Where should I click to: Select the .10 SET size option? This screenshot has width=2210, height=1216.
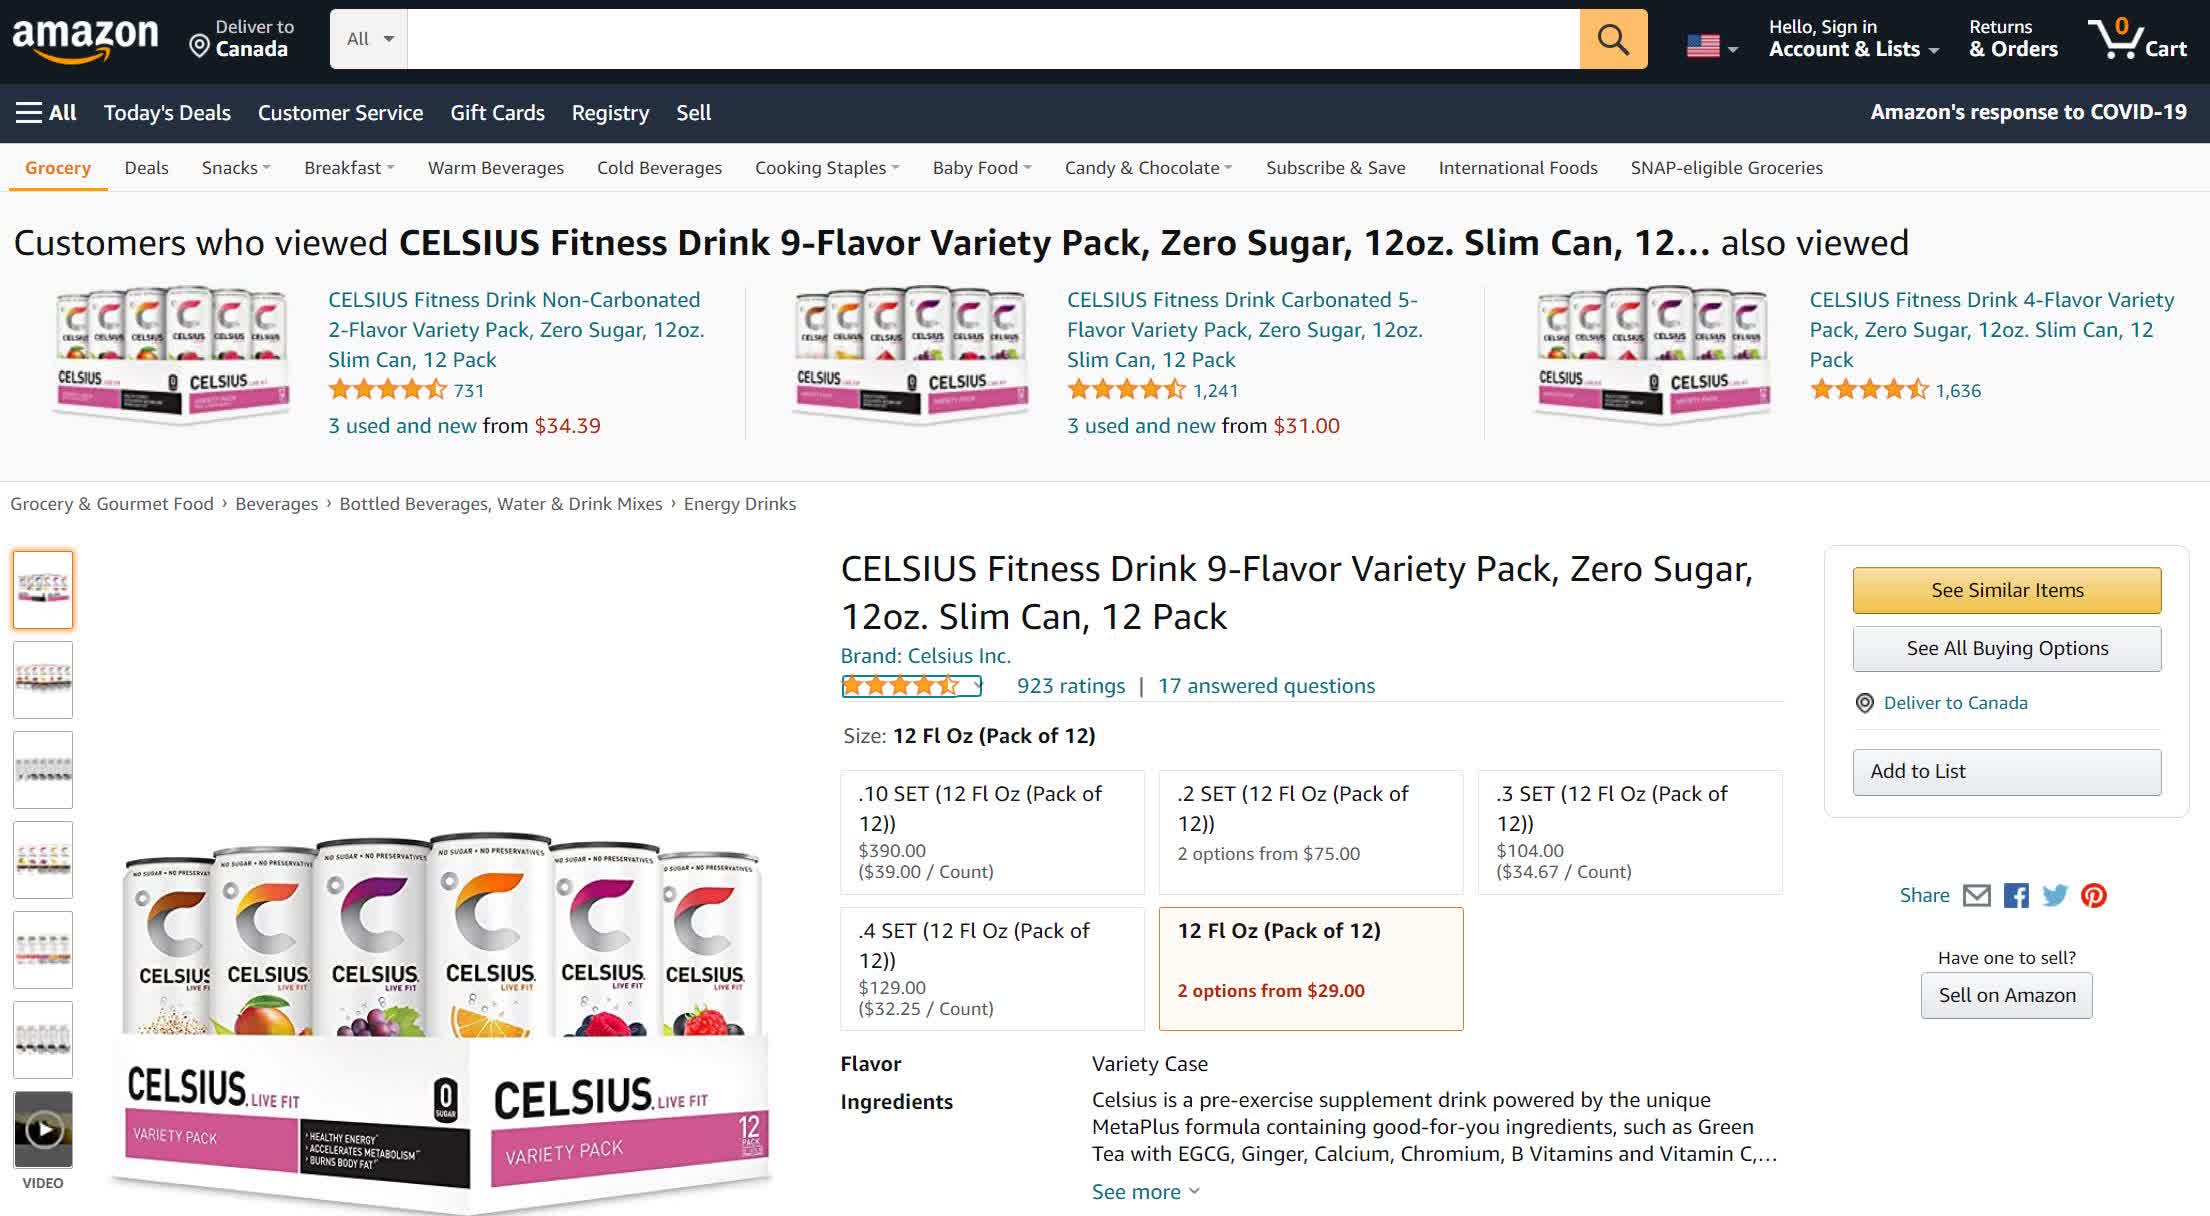(991, 832)
